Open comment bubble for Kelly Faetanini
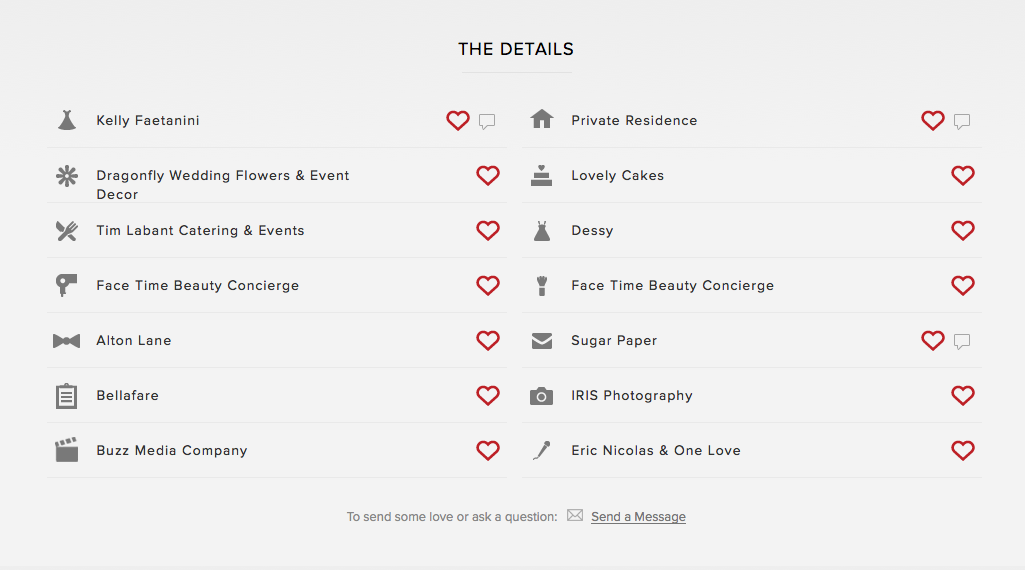 coord(487,121)
